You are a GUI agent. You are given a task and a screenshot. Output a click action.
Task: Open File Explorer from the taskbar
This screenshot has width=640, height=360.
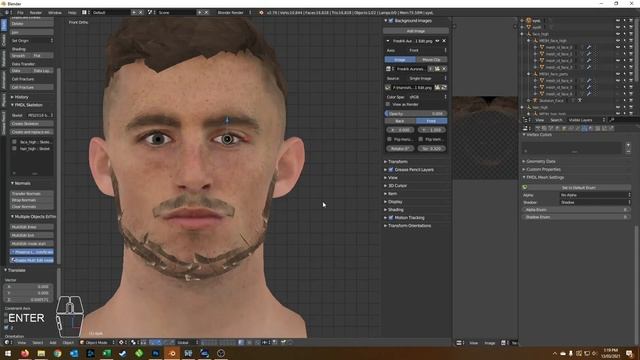click(41, 353)
